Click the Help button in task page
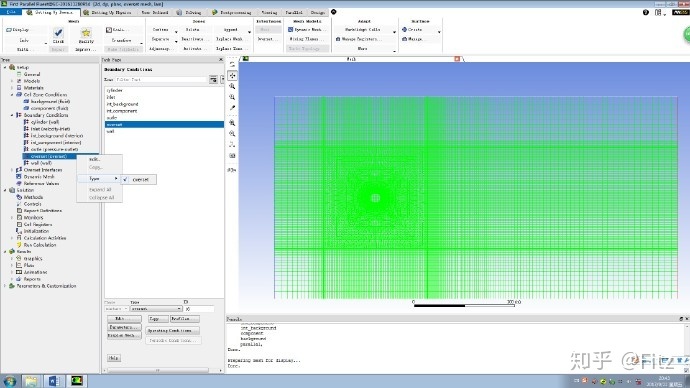 pos(114,358)
